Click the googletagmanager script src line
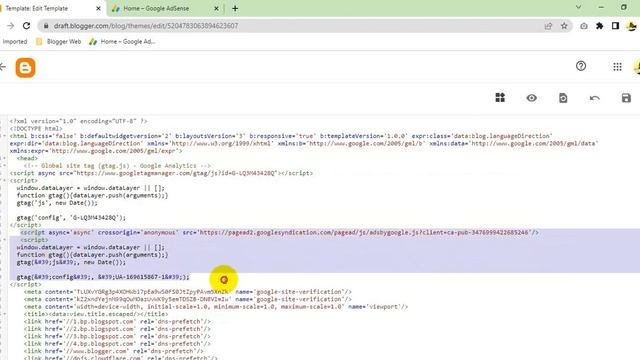Screen dimensions: 640x360 coord(161,173)
